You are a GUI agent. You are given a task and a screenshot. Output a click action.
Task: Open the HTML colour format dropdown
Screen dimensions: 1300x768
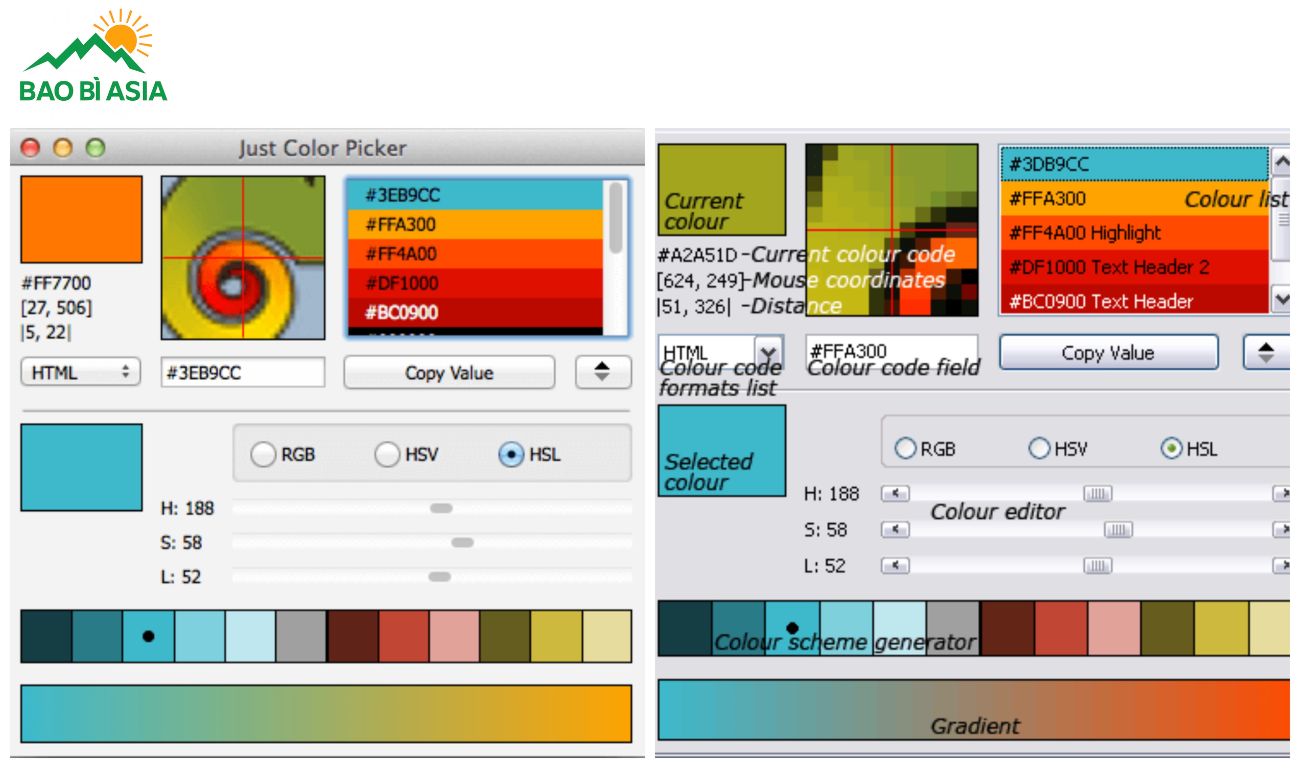(80, 371)
